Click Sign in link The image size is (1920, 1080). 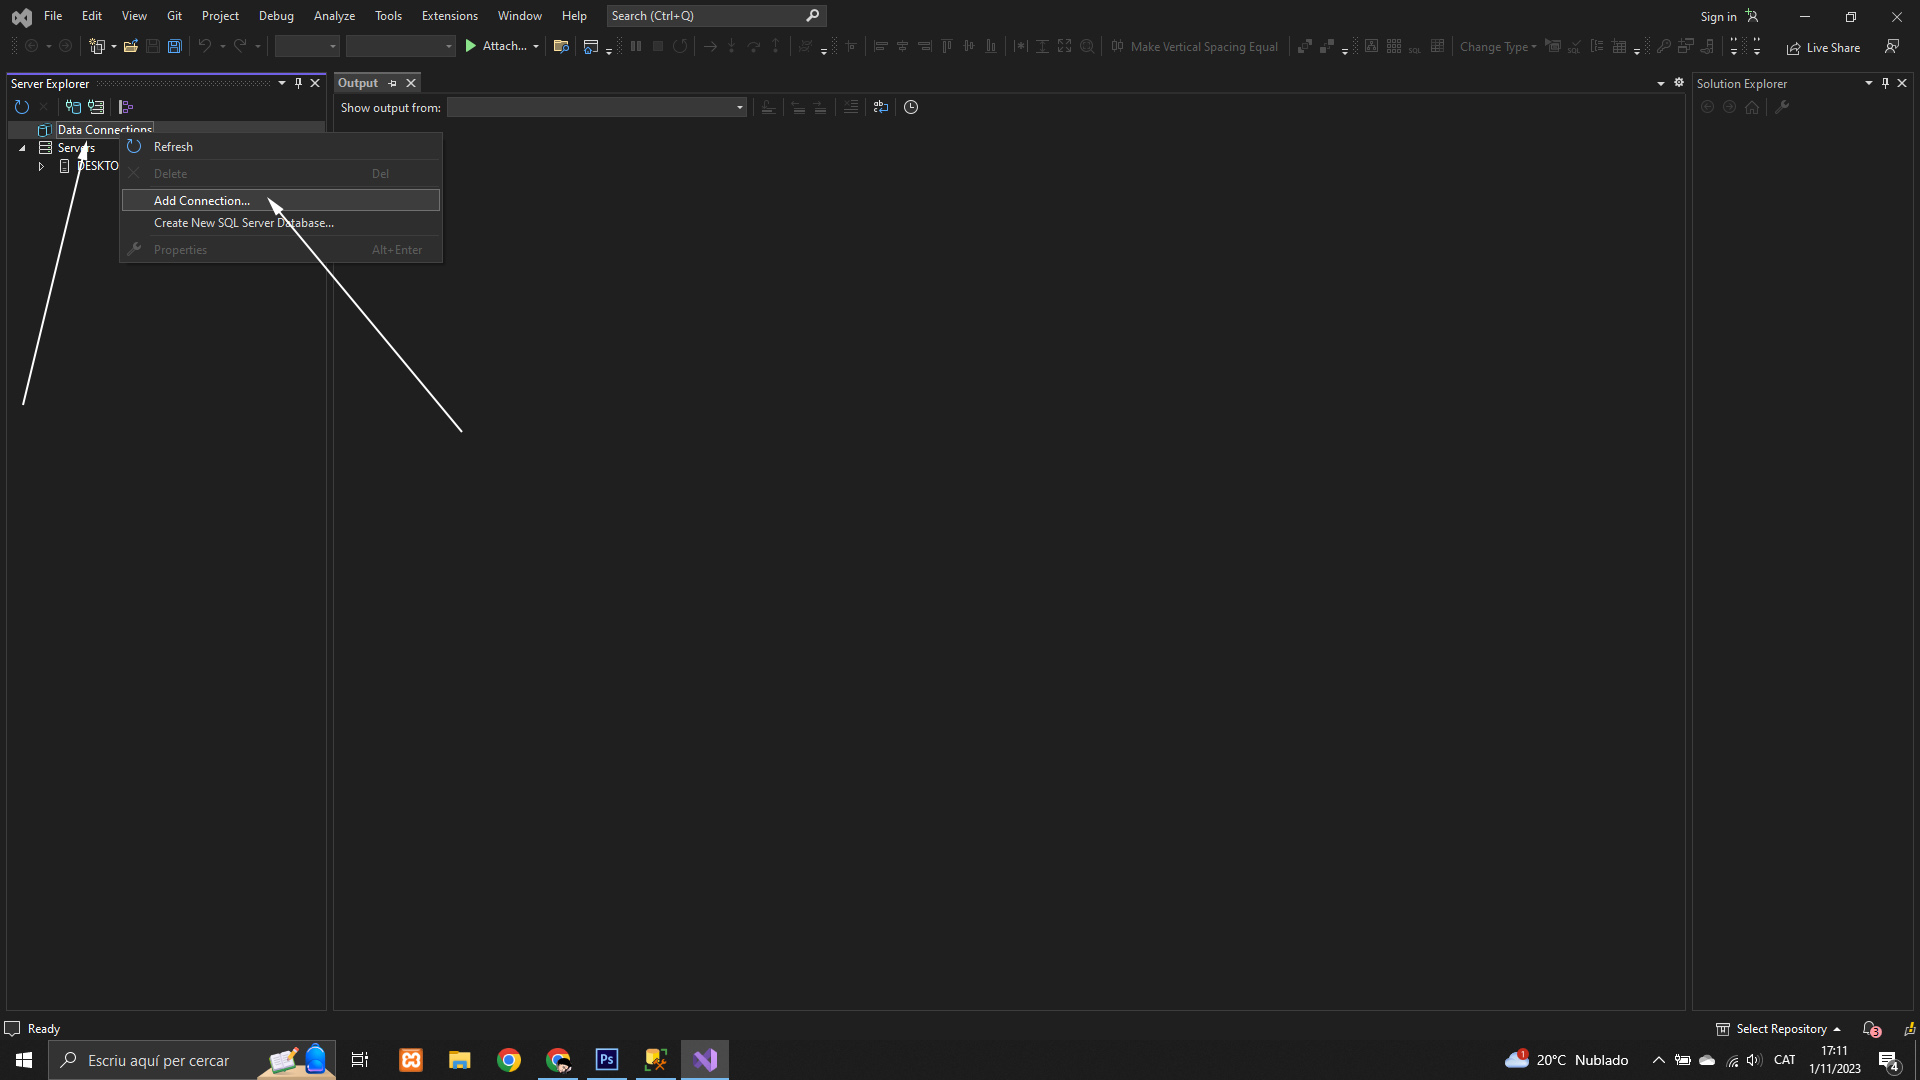[x=1718, y=16]
